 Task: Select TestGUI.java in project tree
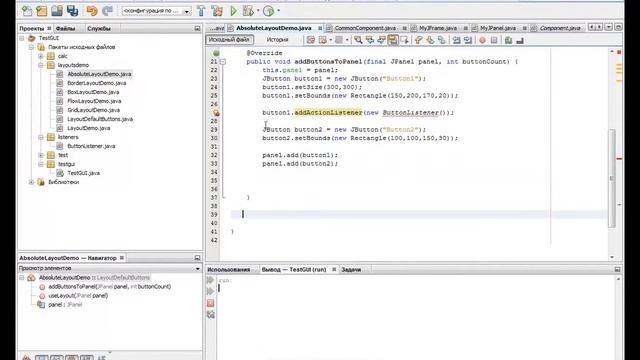pyautogui.click(x=83, y=173)
